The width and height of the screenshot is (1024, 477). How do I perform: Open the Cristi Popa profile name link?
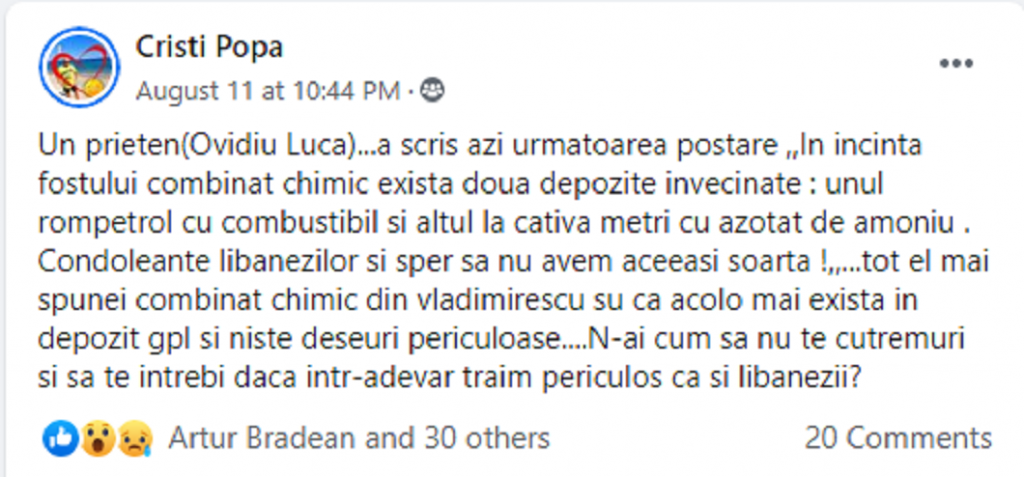(x=208, y=46)
